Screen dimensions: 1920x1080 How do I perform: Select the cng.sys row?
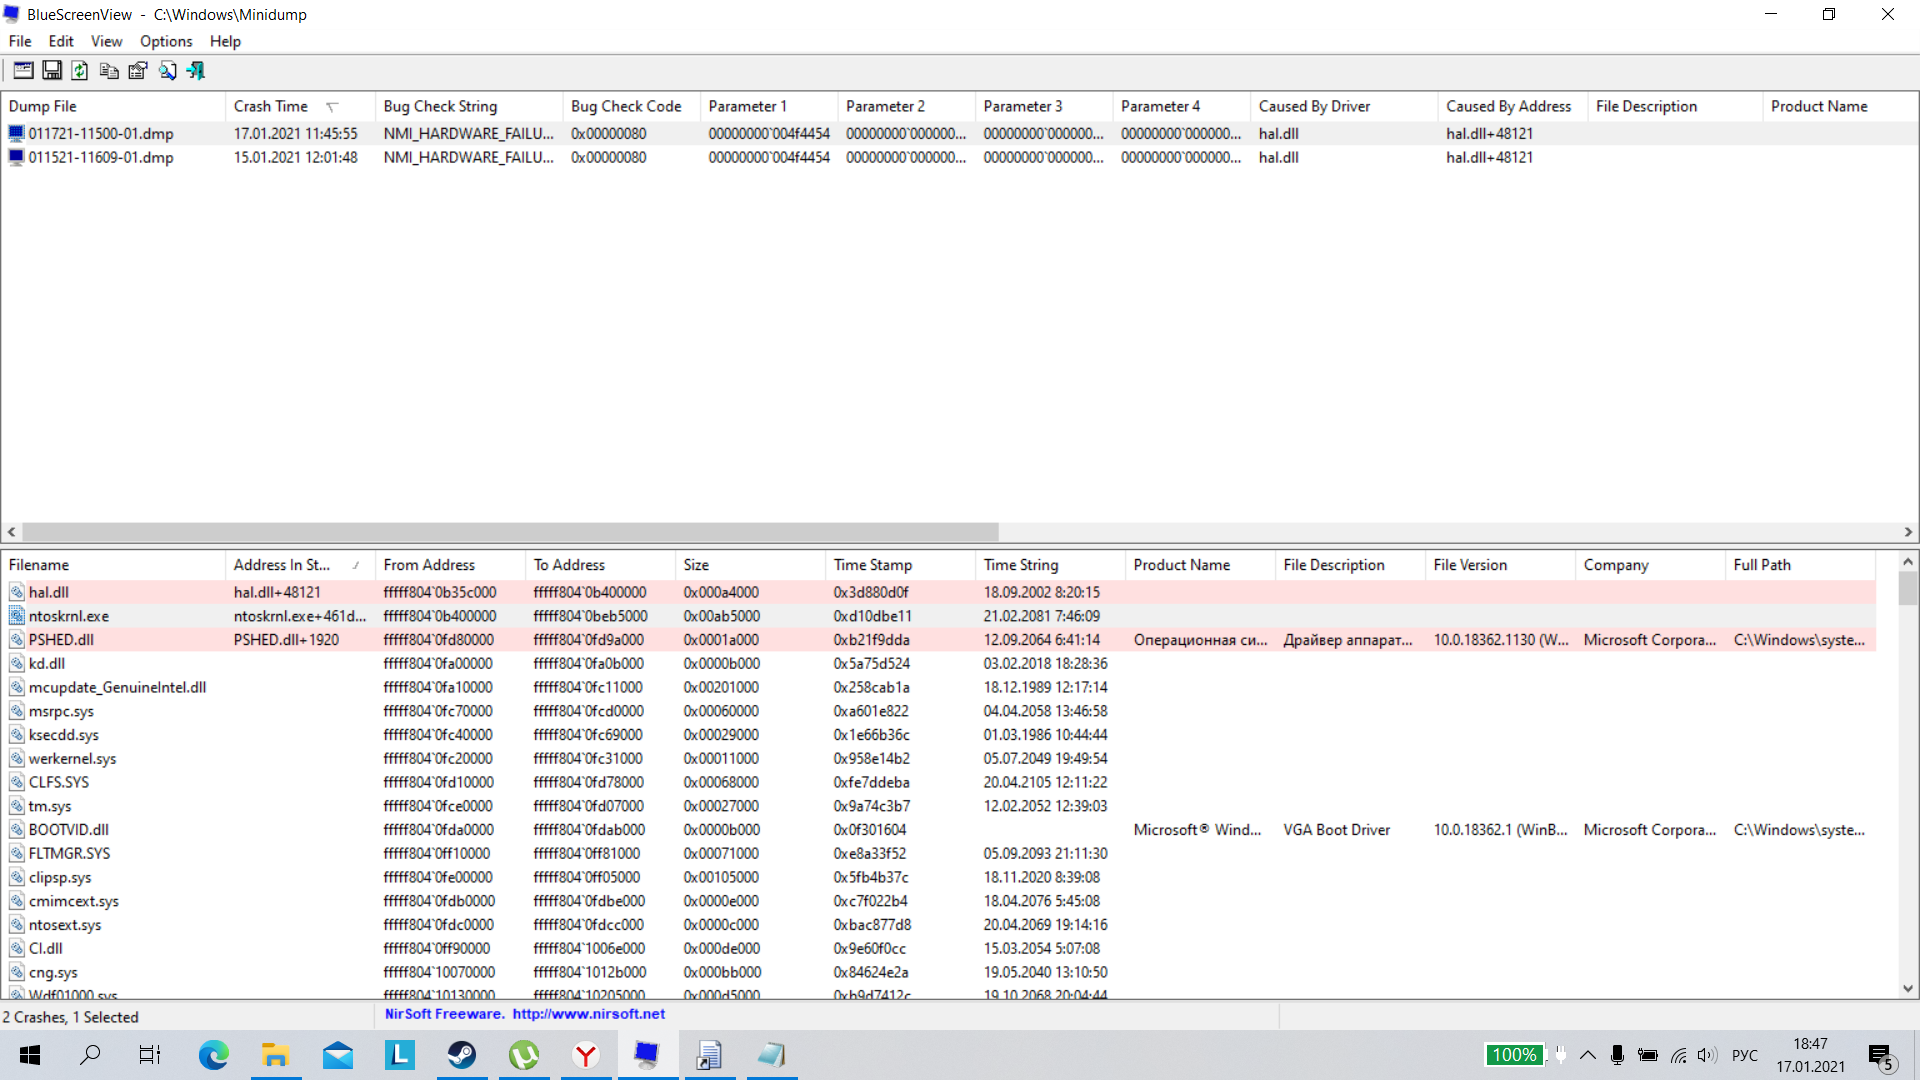point(938,972)
